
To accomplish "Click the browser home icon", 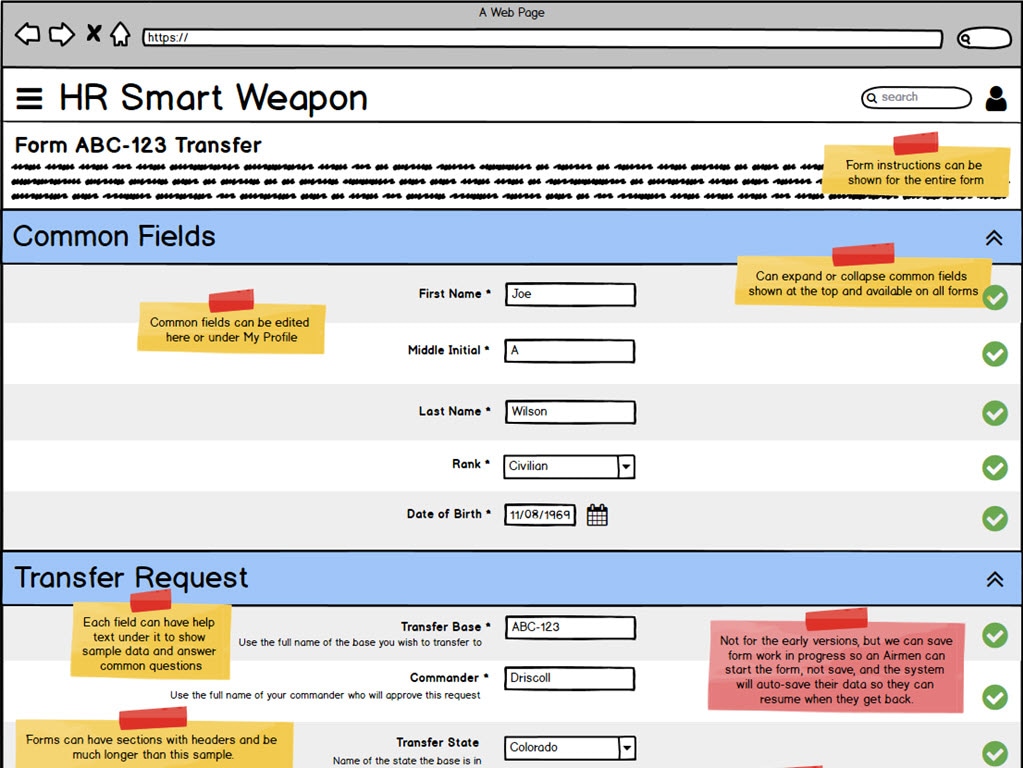I will click(120, 33).
